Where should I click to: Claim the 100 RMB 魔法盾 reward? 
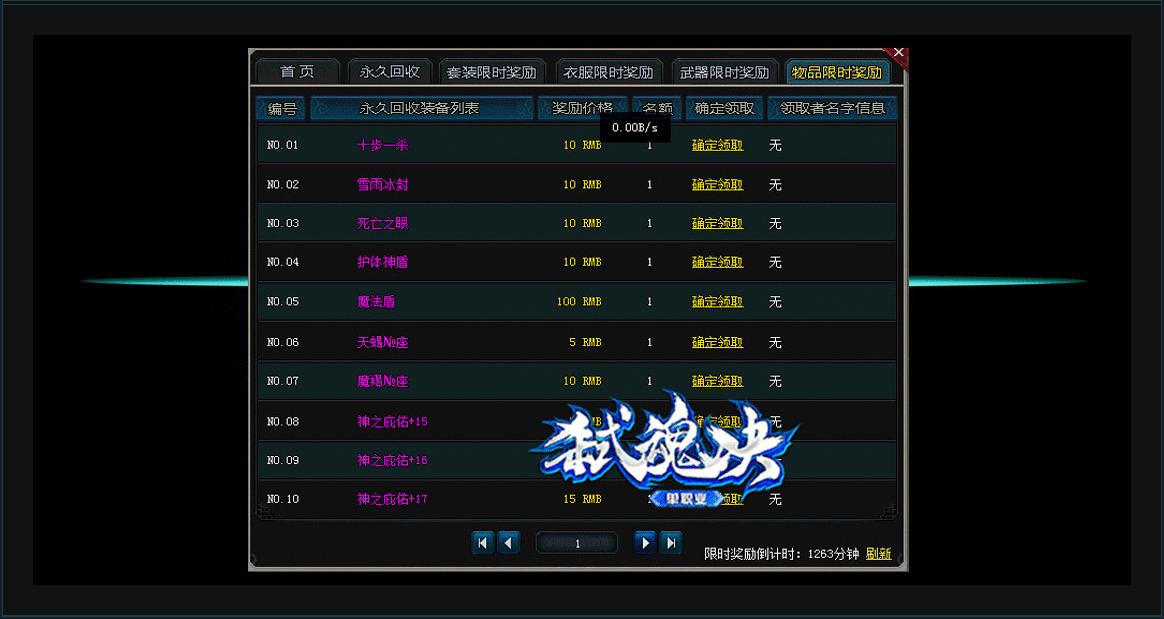pyautogui.click(x=717, y=302)
